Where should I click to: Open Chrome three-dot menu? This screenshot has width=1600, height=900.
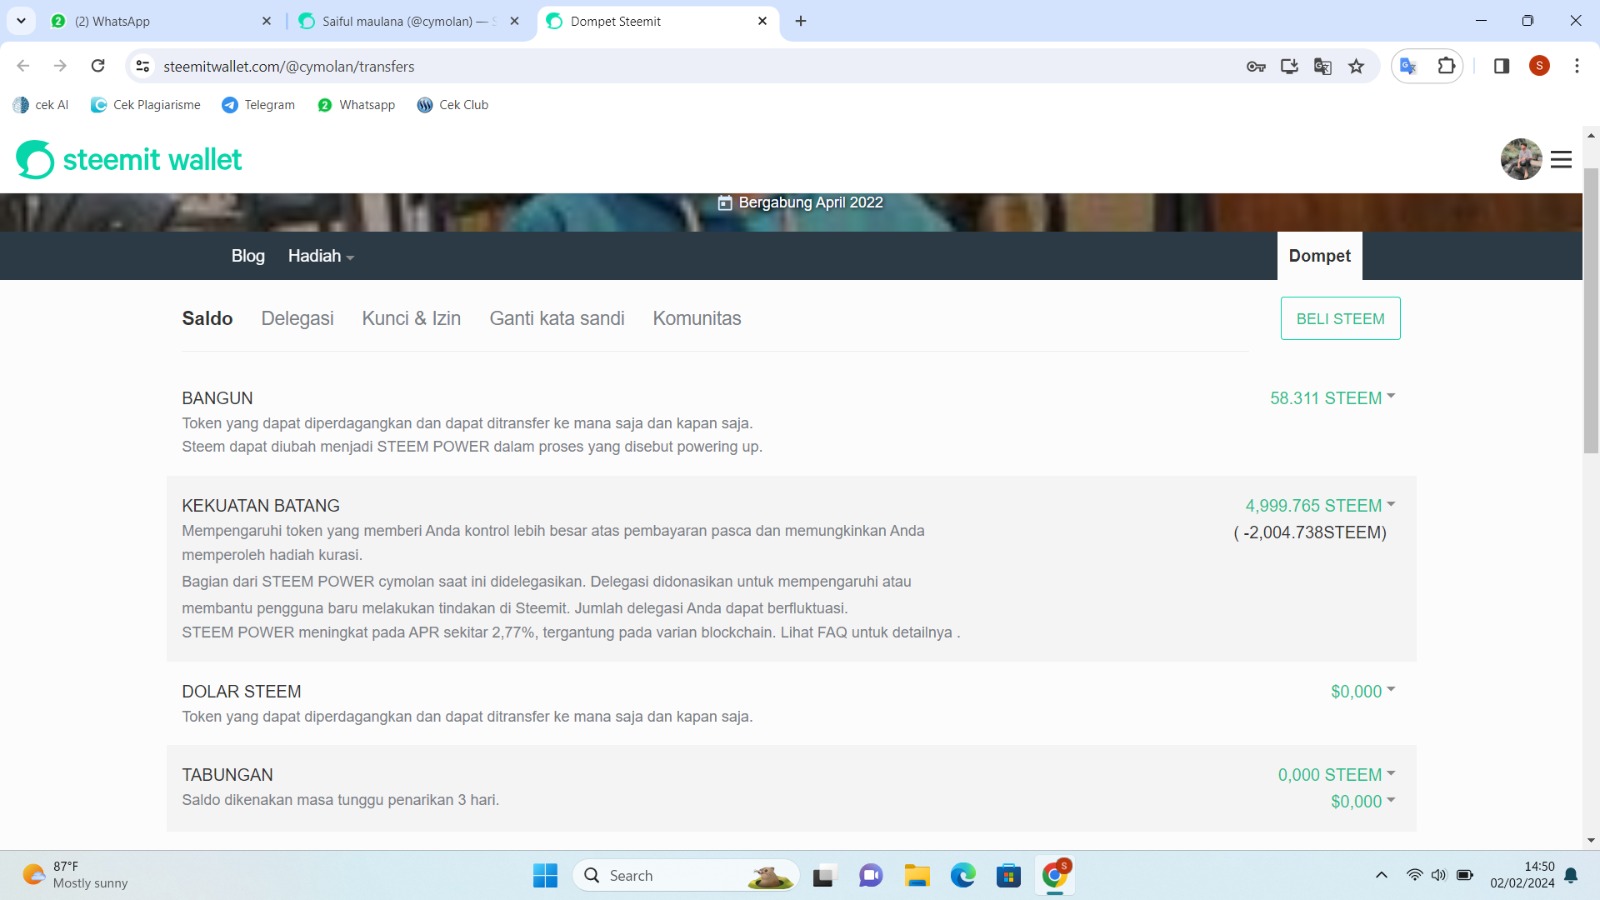pyautogui.click(x=1577, y=66)
